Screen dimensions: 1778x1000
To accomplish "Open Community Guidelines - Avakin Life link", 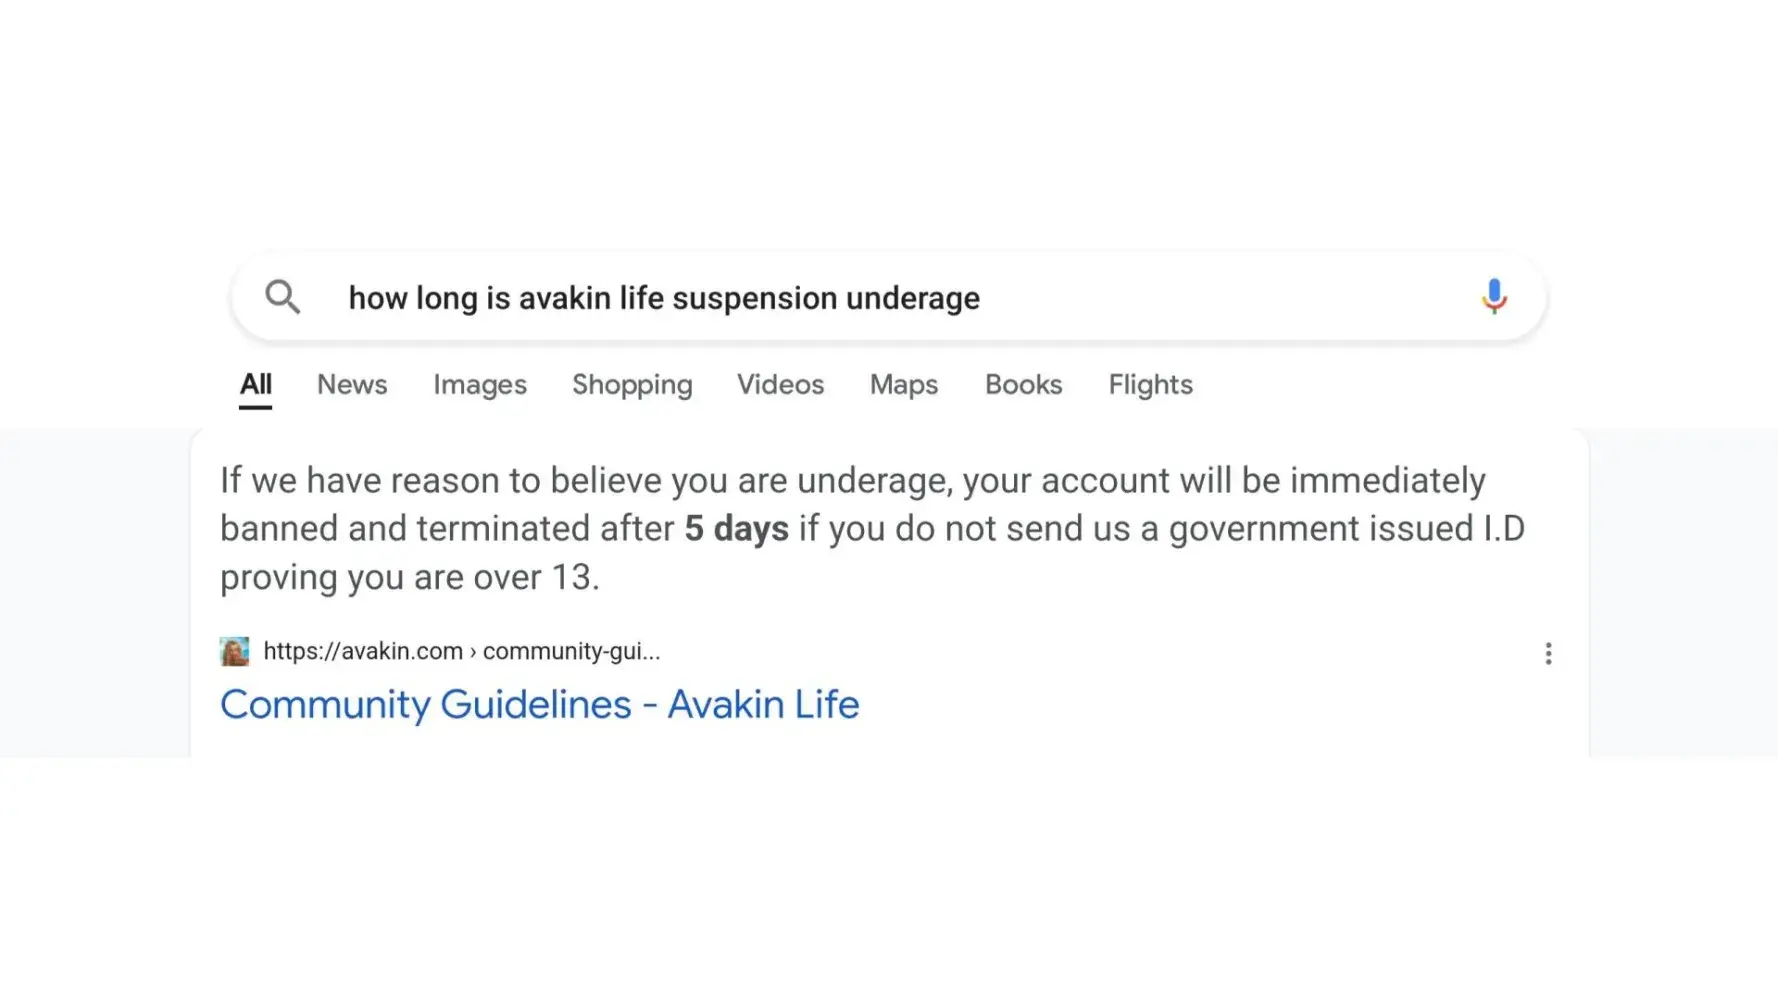I will tap(539, 705).
